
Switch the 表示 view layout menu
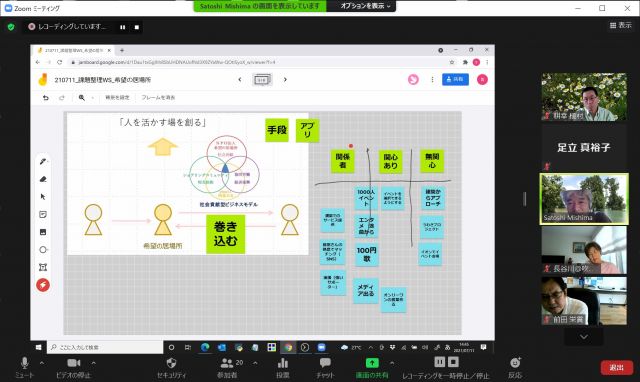[x=620, y=25]
